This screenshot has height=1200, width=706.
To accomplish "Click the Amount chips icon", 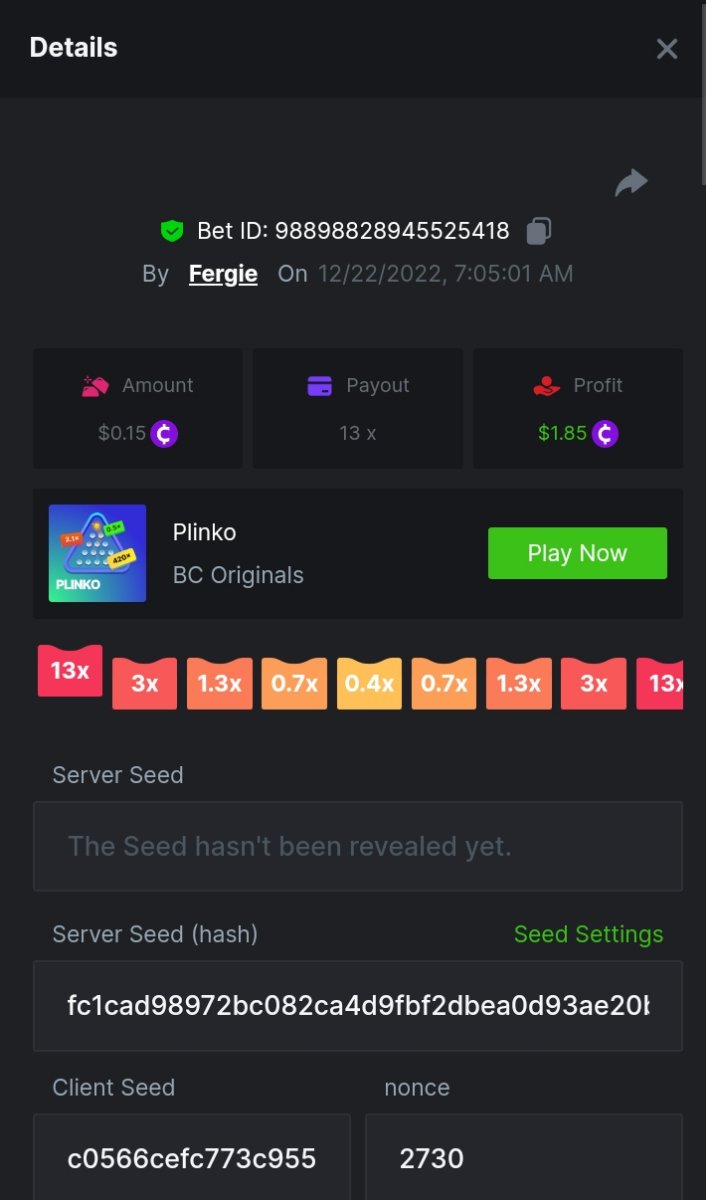I will click(x=95, y=386).
